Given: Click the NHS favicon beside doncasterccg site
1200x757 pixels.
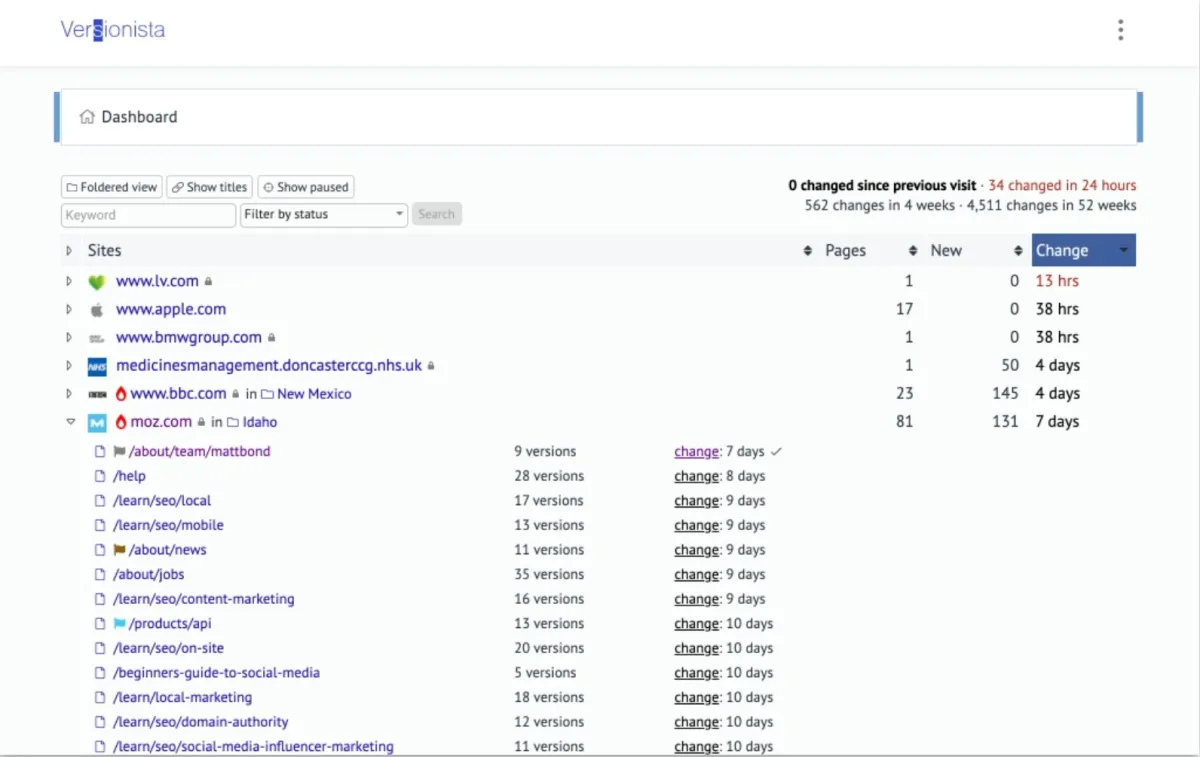Looking at the screenshot, I should point(97,366).
